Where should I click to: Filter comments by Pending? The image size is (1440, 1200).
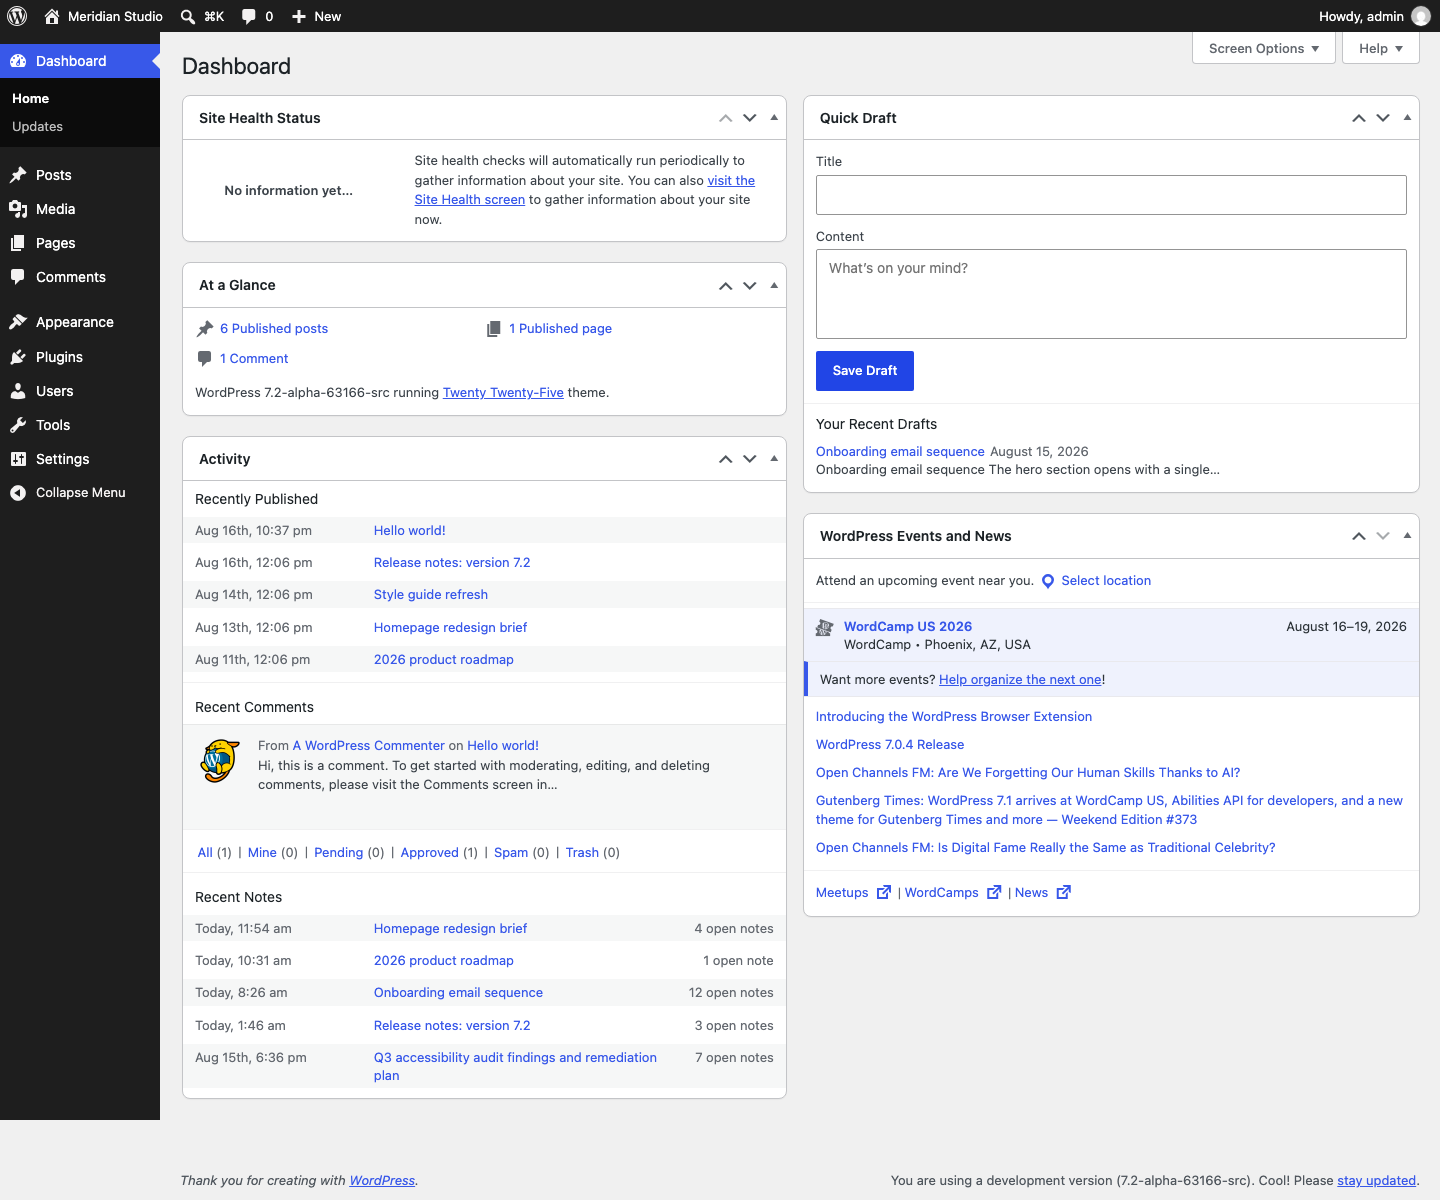click(338, 853)
